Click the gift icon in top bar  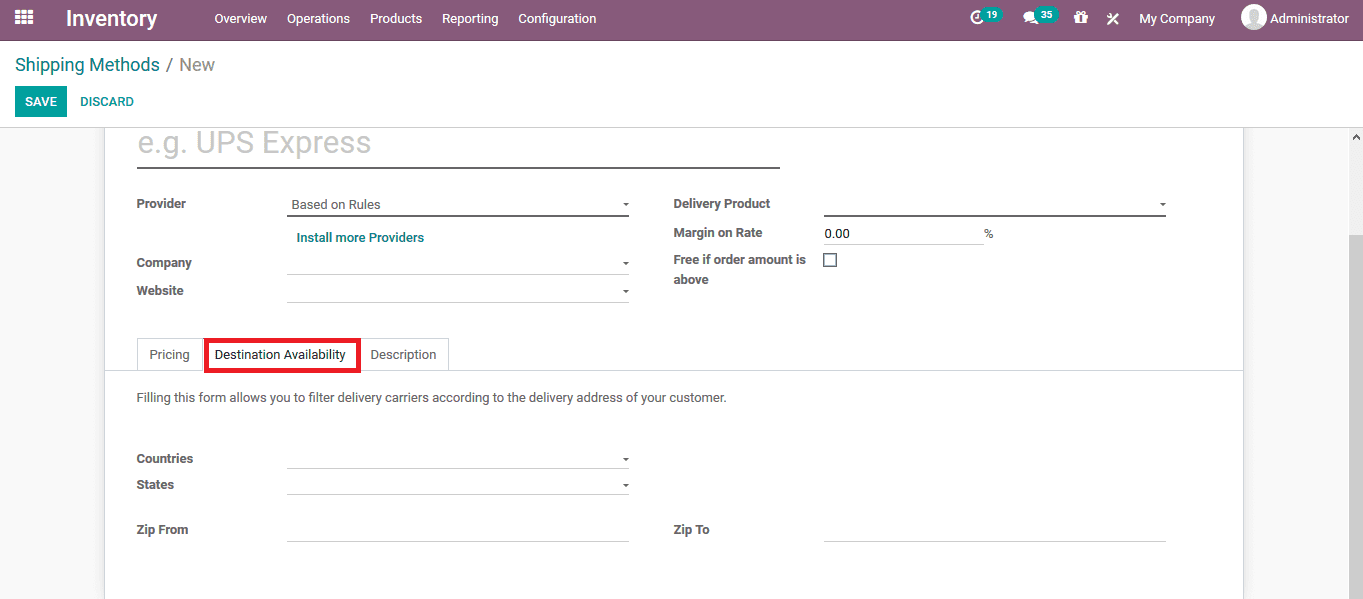[x=1081, y=18]
